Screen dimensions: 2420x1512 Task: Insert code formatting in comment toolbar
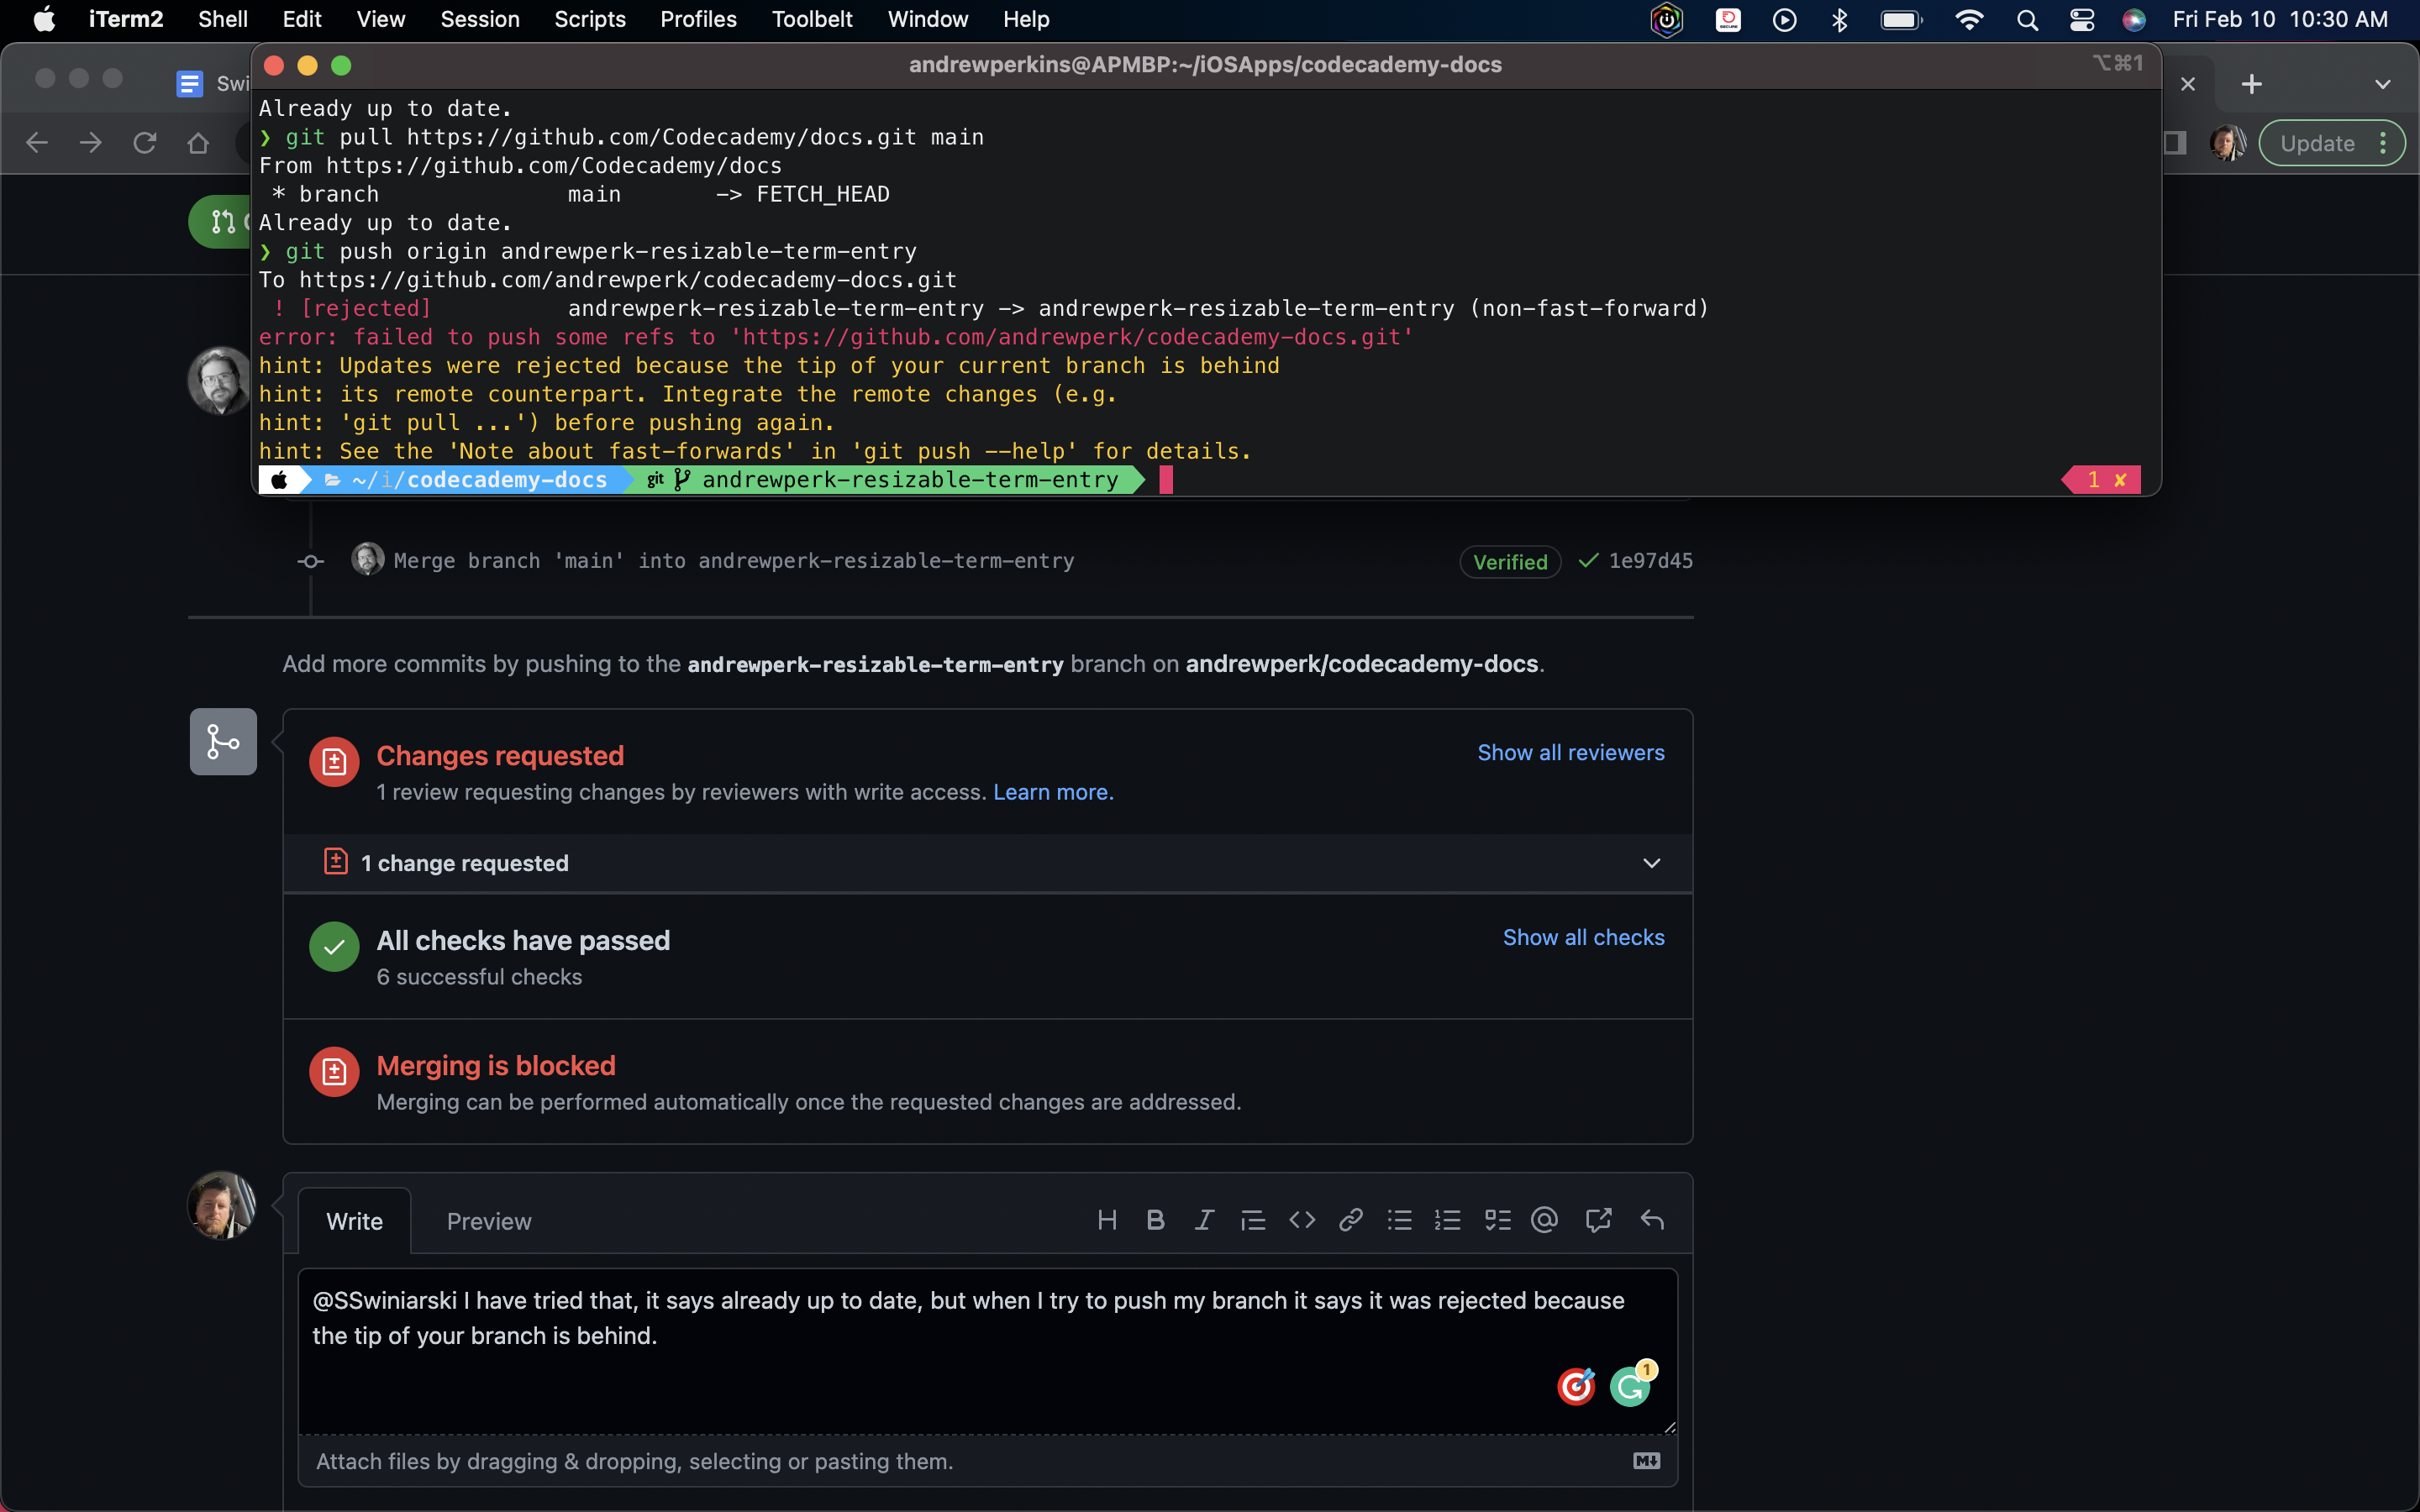click(1302, 1220)
